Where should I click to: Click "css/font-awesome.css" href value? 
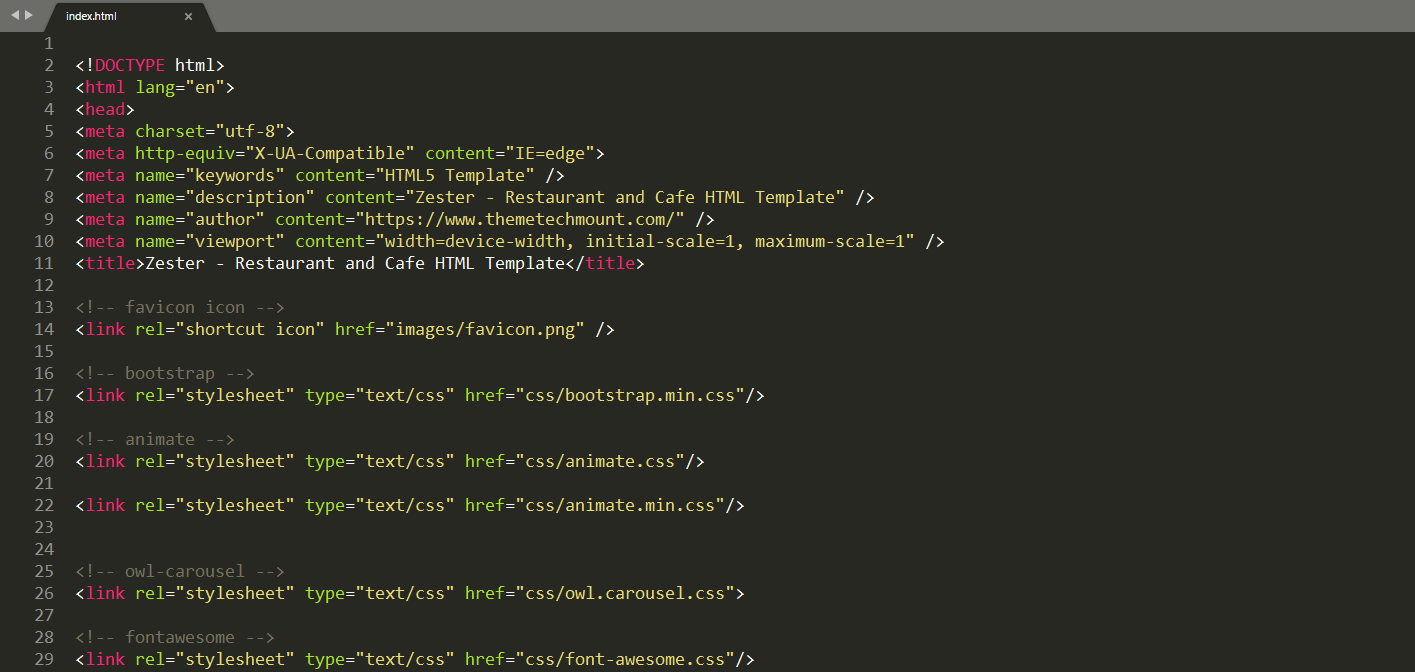pyautogui.click(x=625, y=659)
